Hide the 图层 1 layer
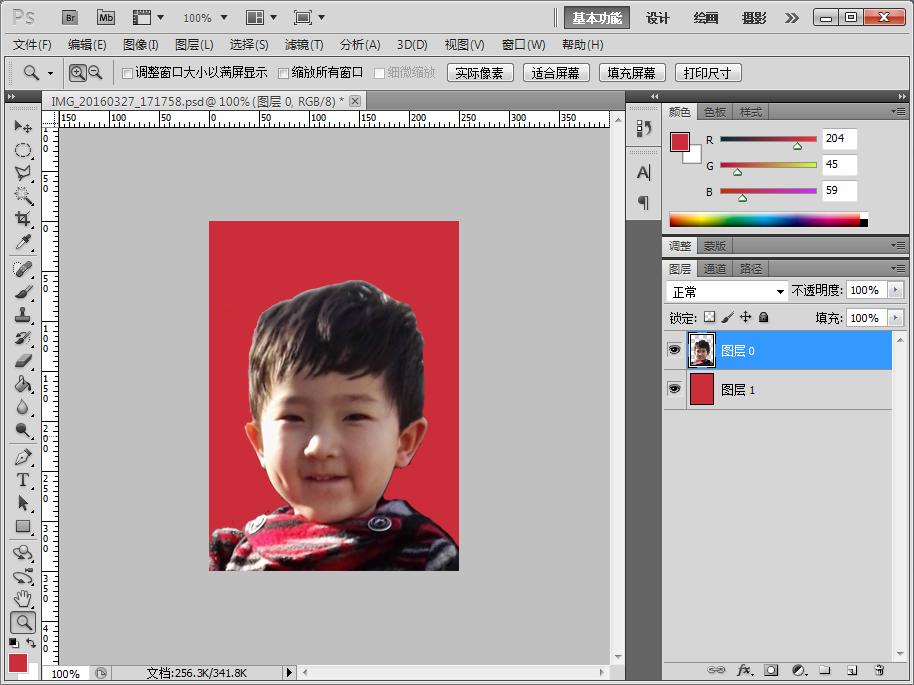Screen dimensions: 914x685 pyautogui.click(x=675, y=389)
